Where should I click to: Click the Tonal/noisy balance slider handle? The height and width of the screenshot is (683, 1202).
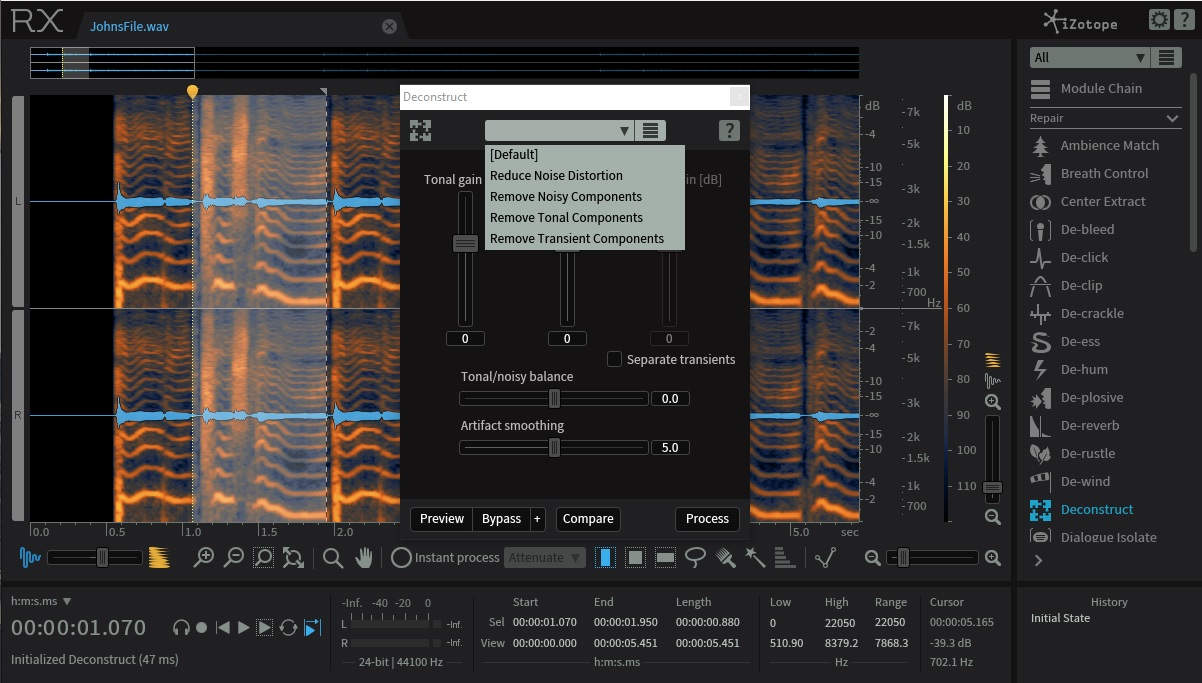click(x=554, y=398)
